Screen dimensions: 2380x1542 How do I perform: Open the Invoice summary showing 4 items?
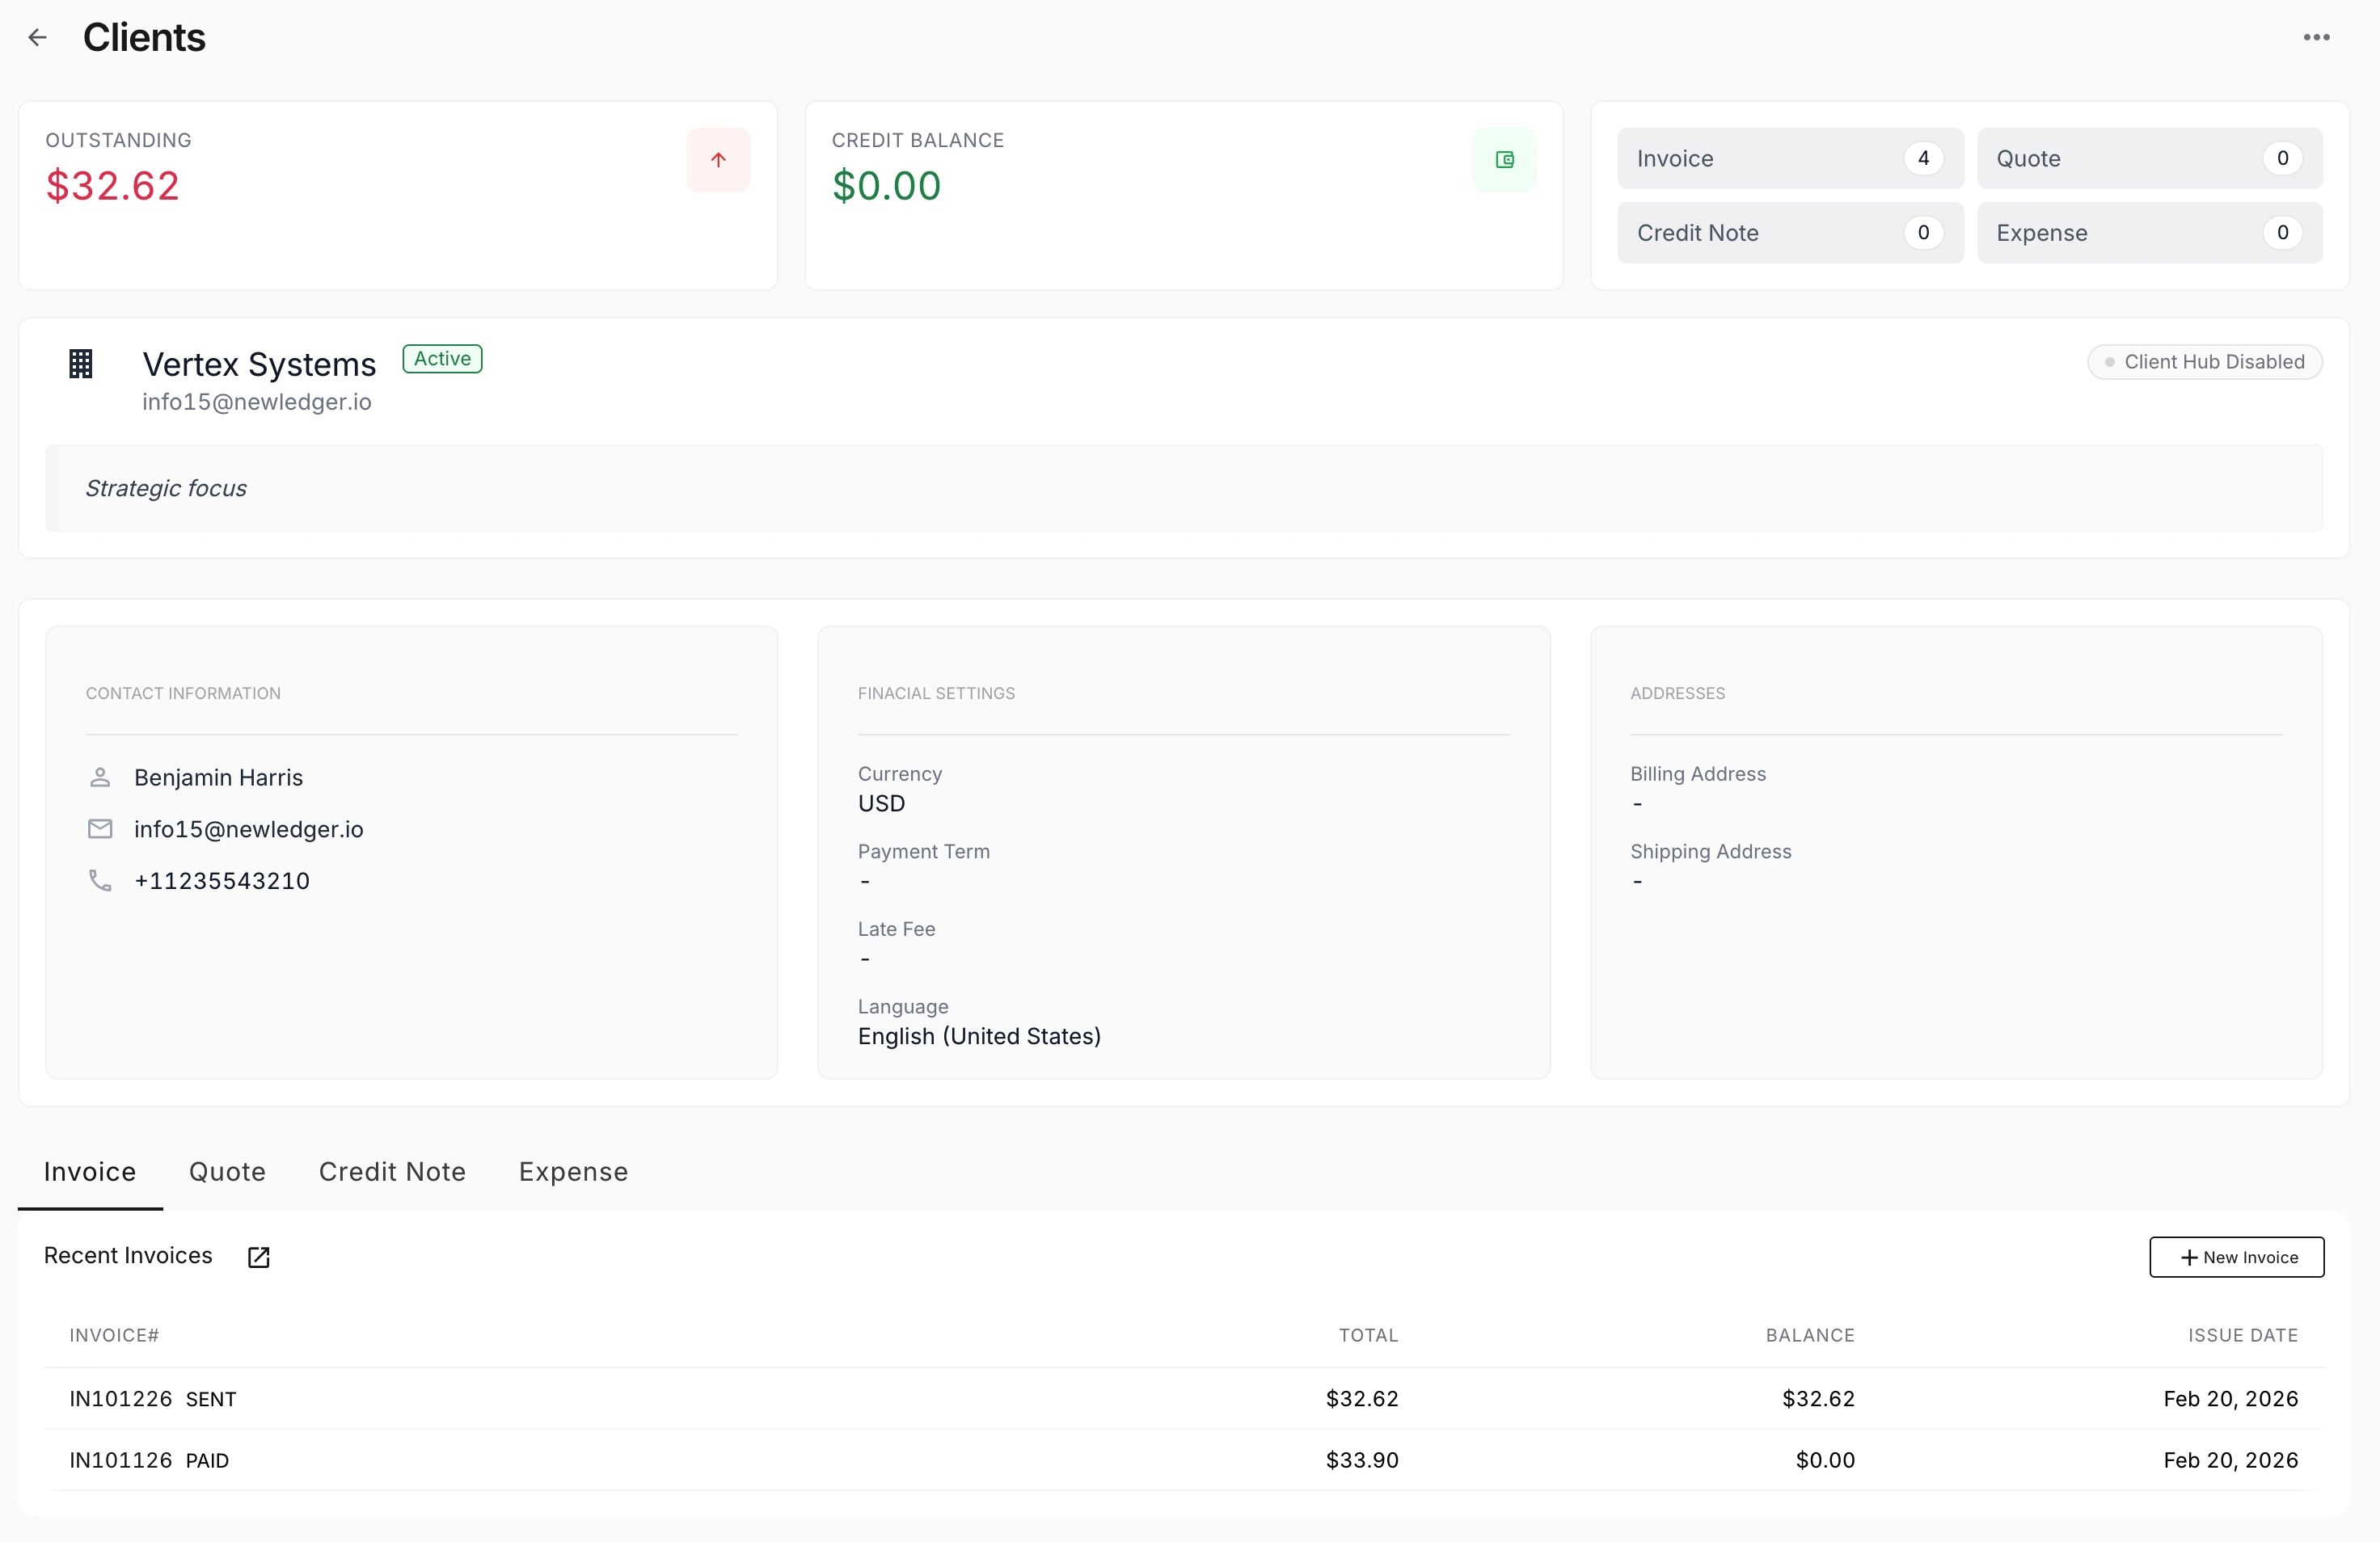click(1788, 158)
